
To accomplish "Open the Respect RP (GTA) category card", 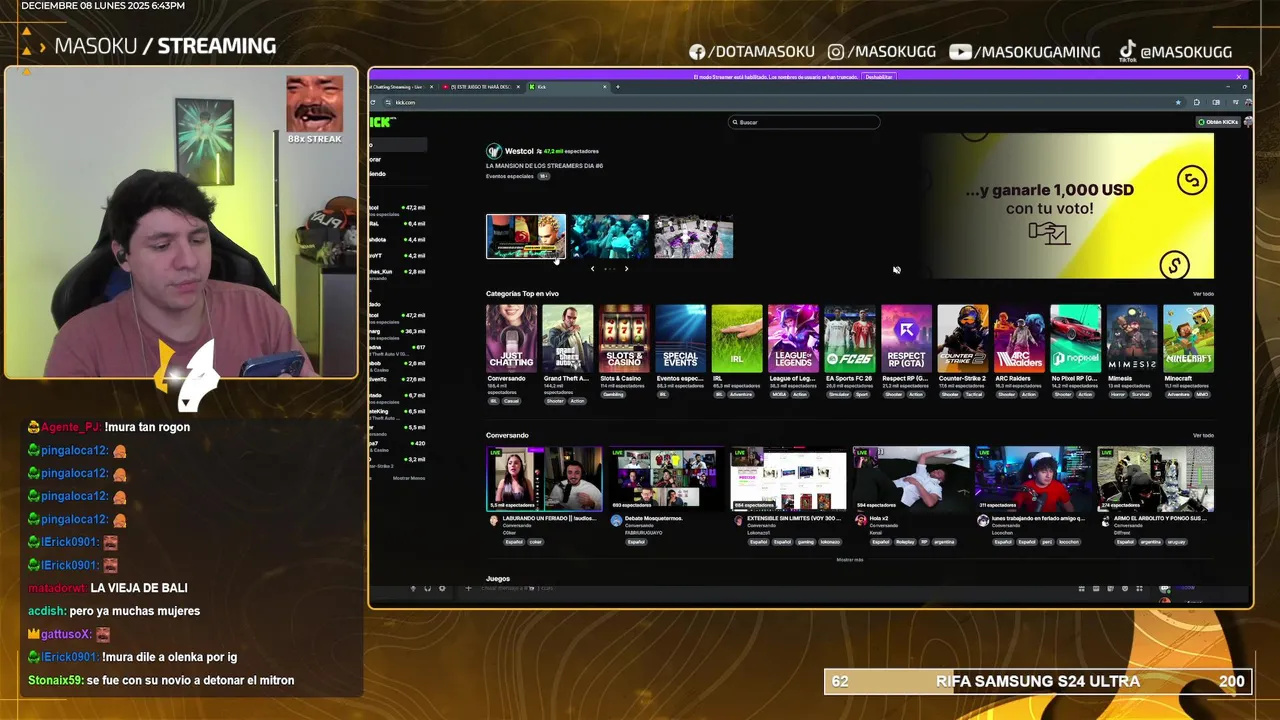I will (906, 338).
